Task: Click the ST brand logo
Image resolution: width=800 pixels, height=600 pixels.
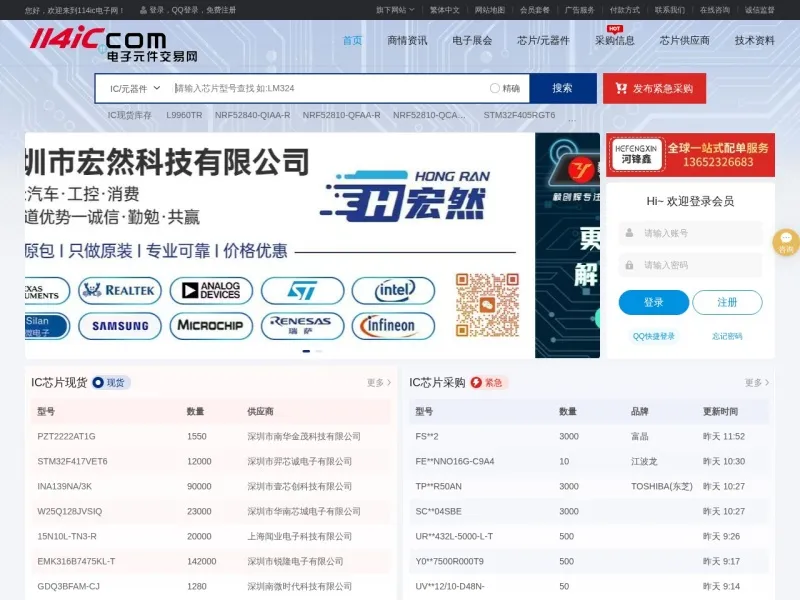Action: click(303, 290)
